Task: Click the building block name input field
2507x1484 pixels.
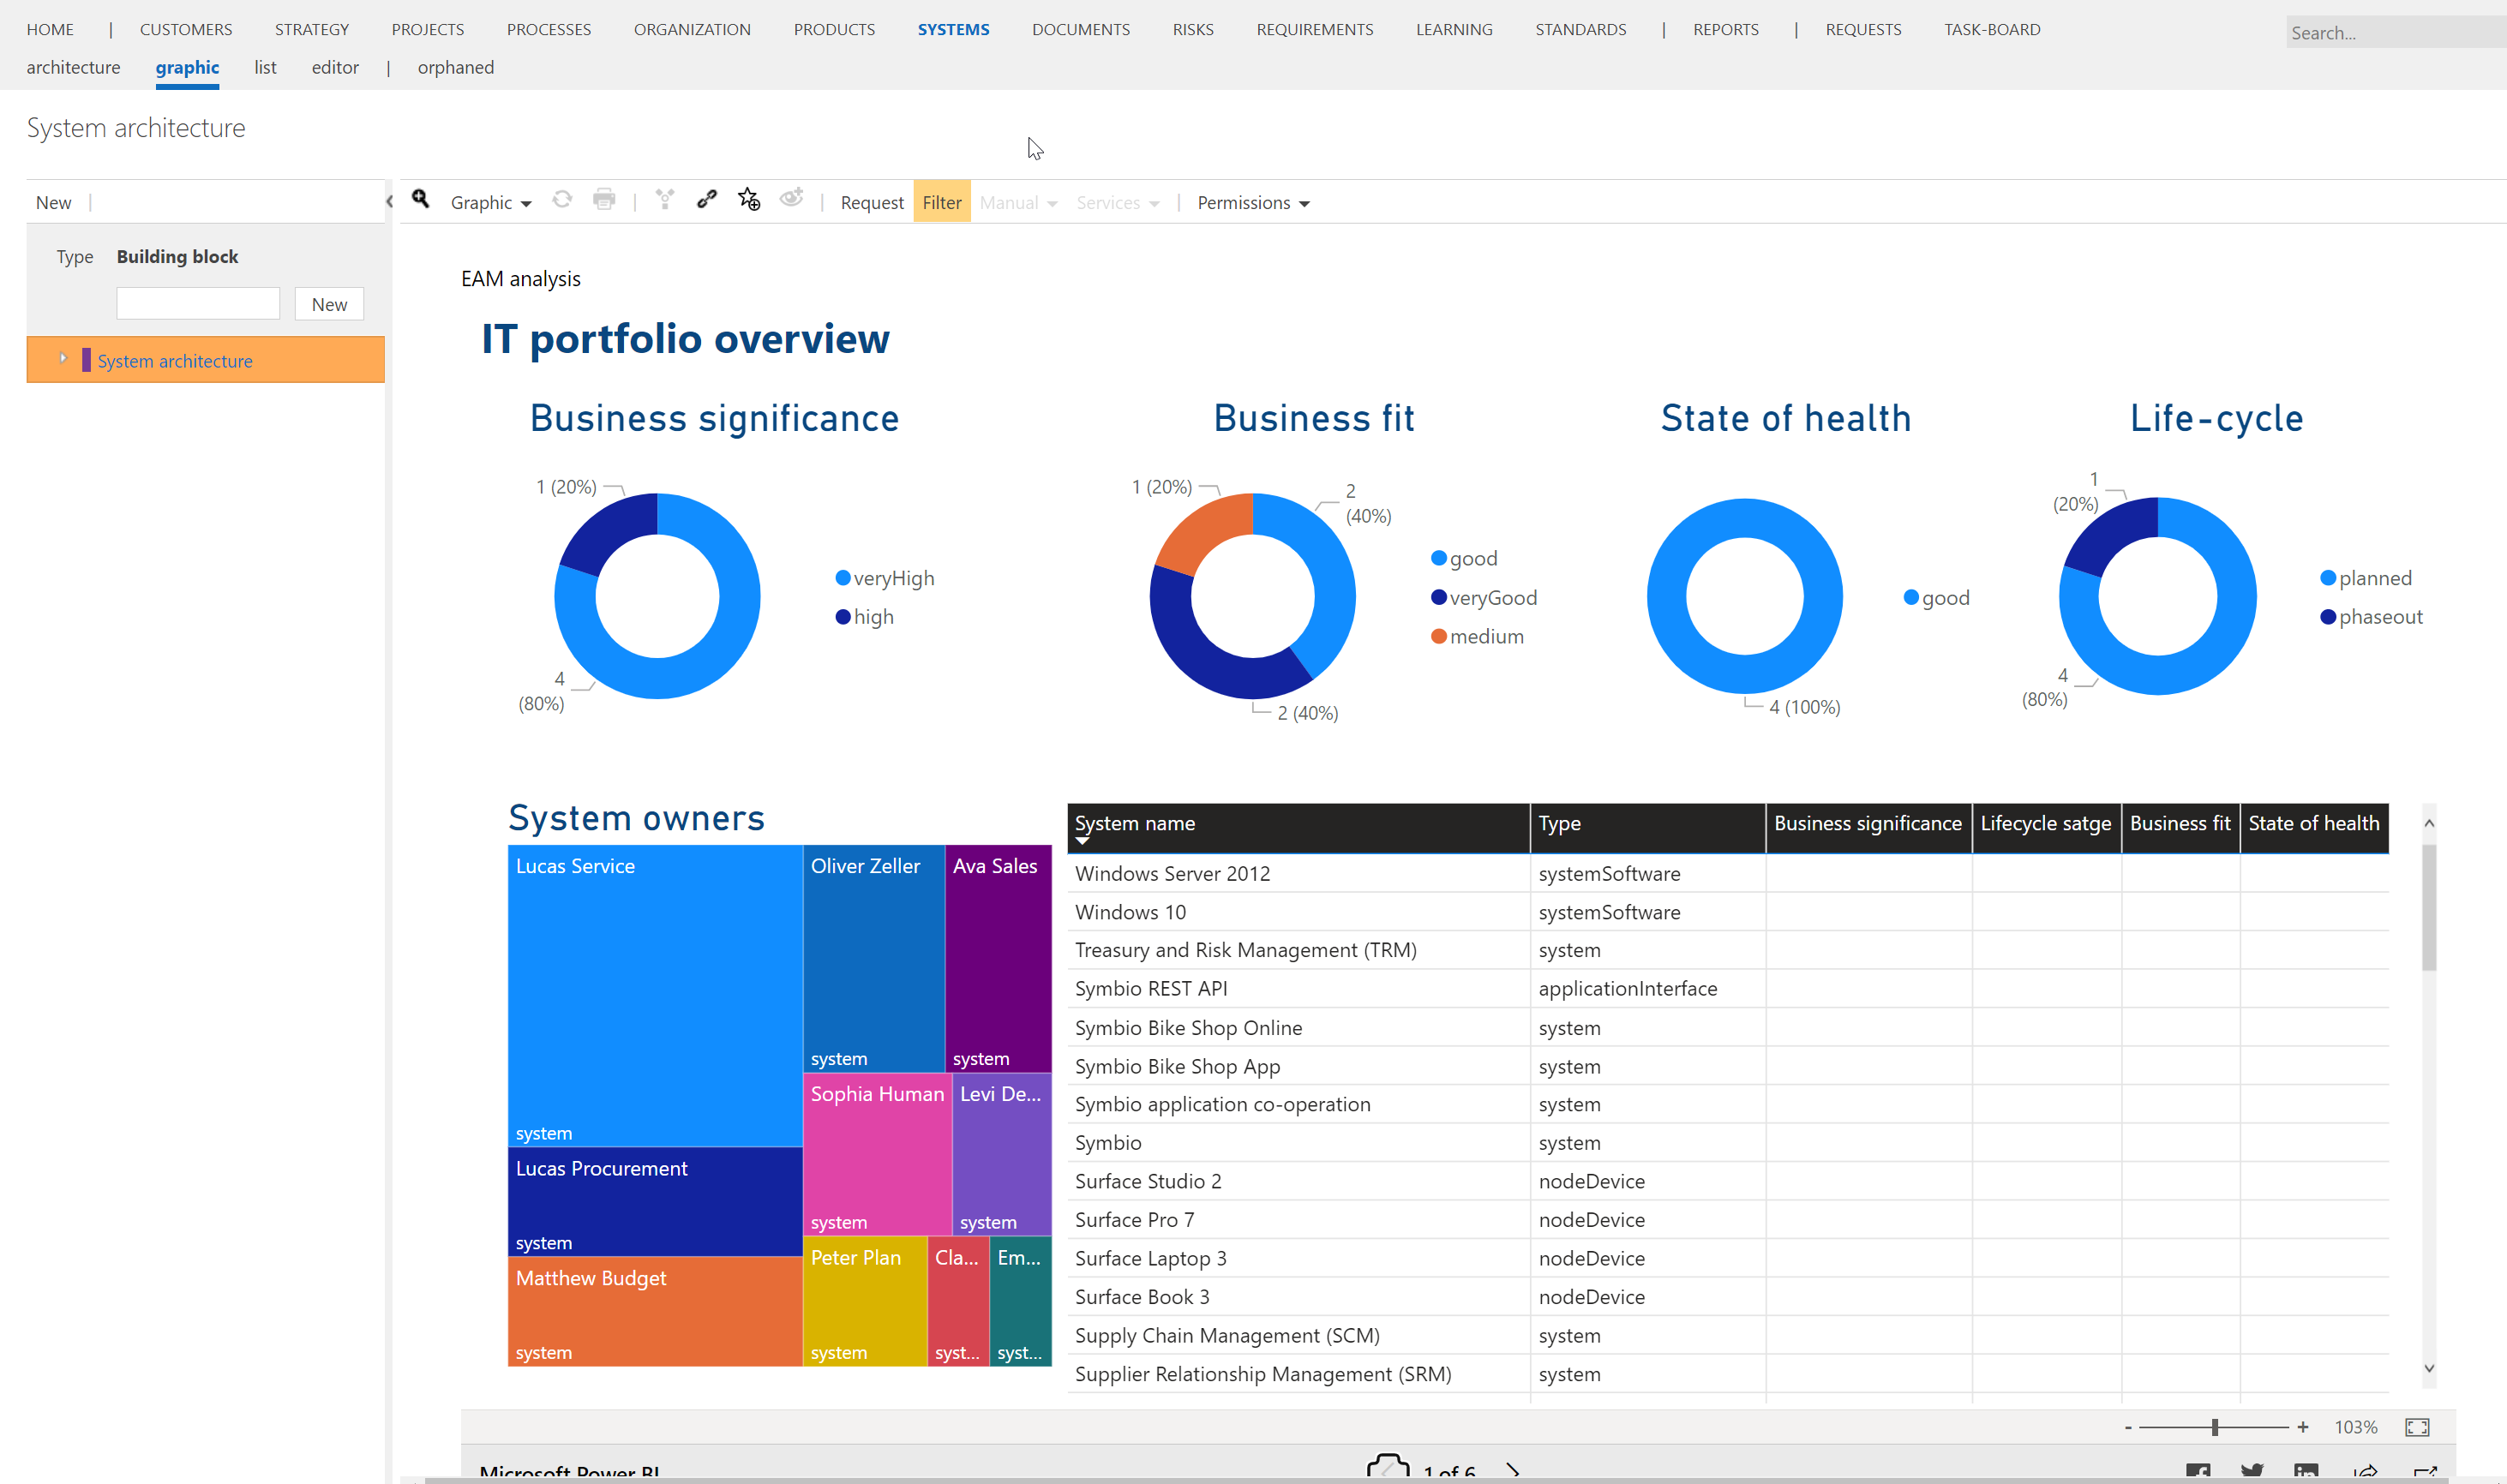Action: [198, 304]
